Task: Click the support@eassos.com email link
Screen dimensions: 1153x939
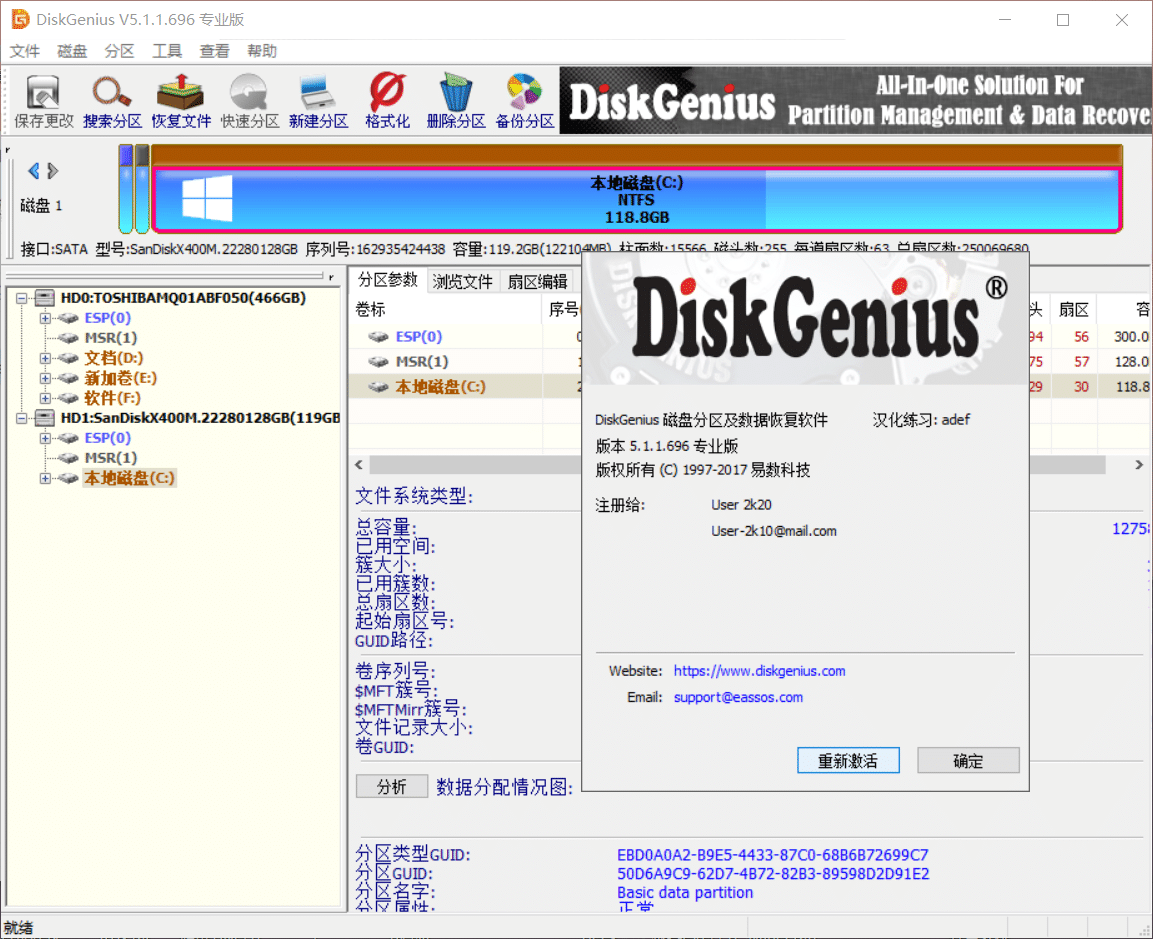Action: (x=738, y=697)
